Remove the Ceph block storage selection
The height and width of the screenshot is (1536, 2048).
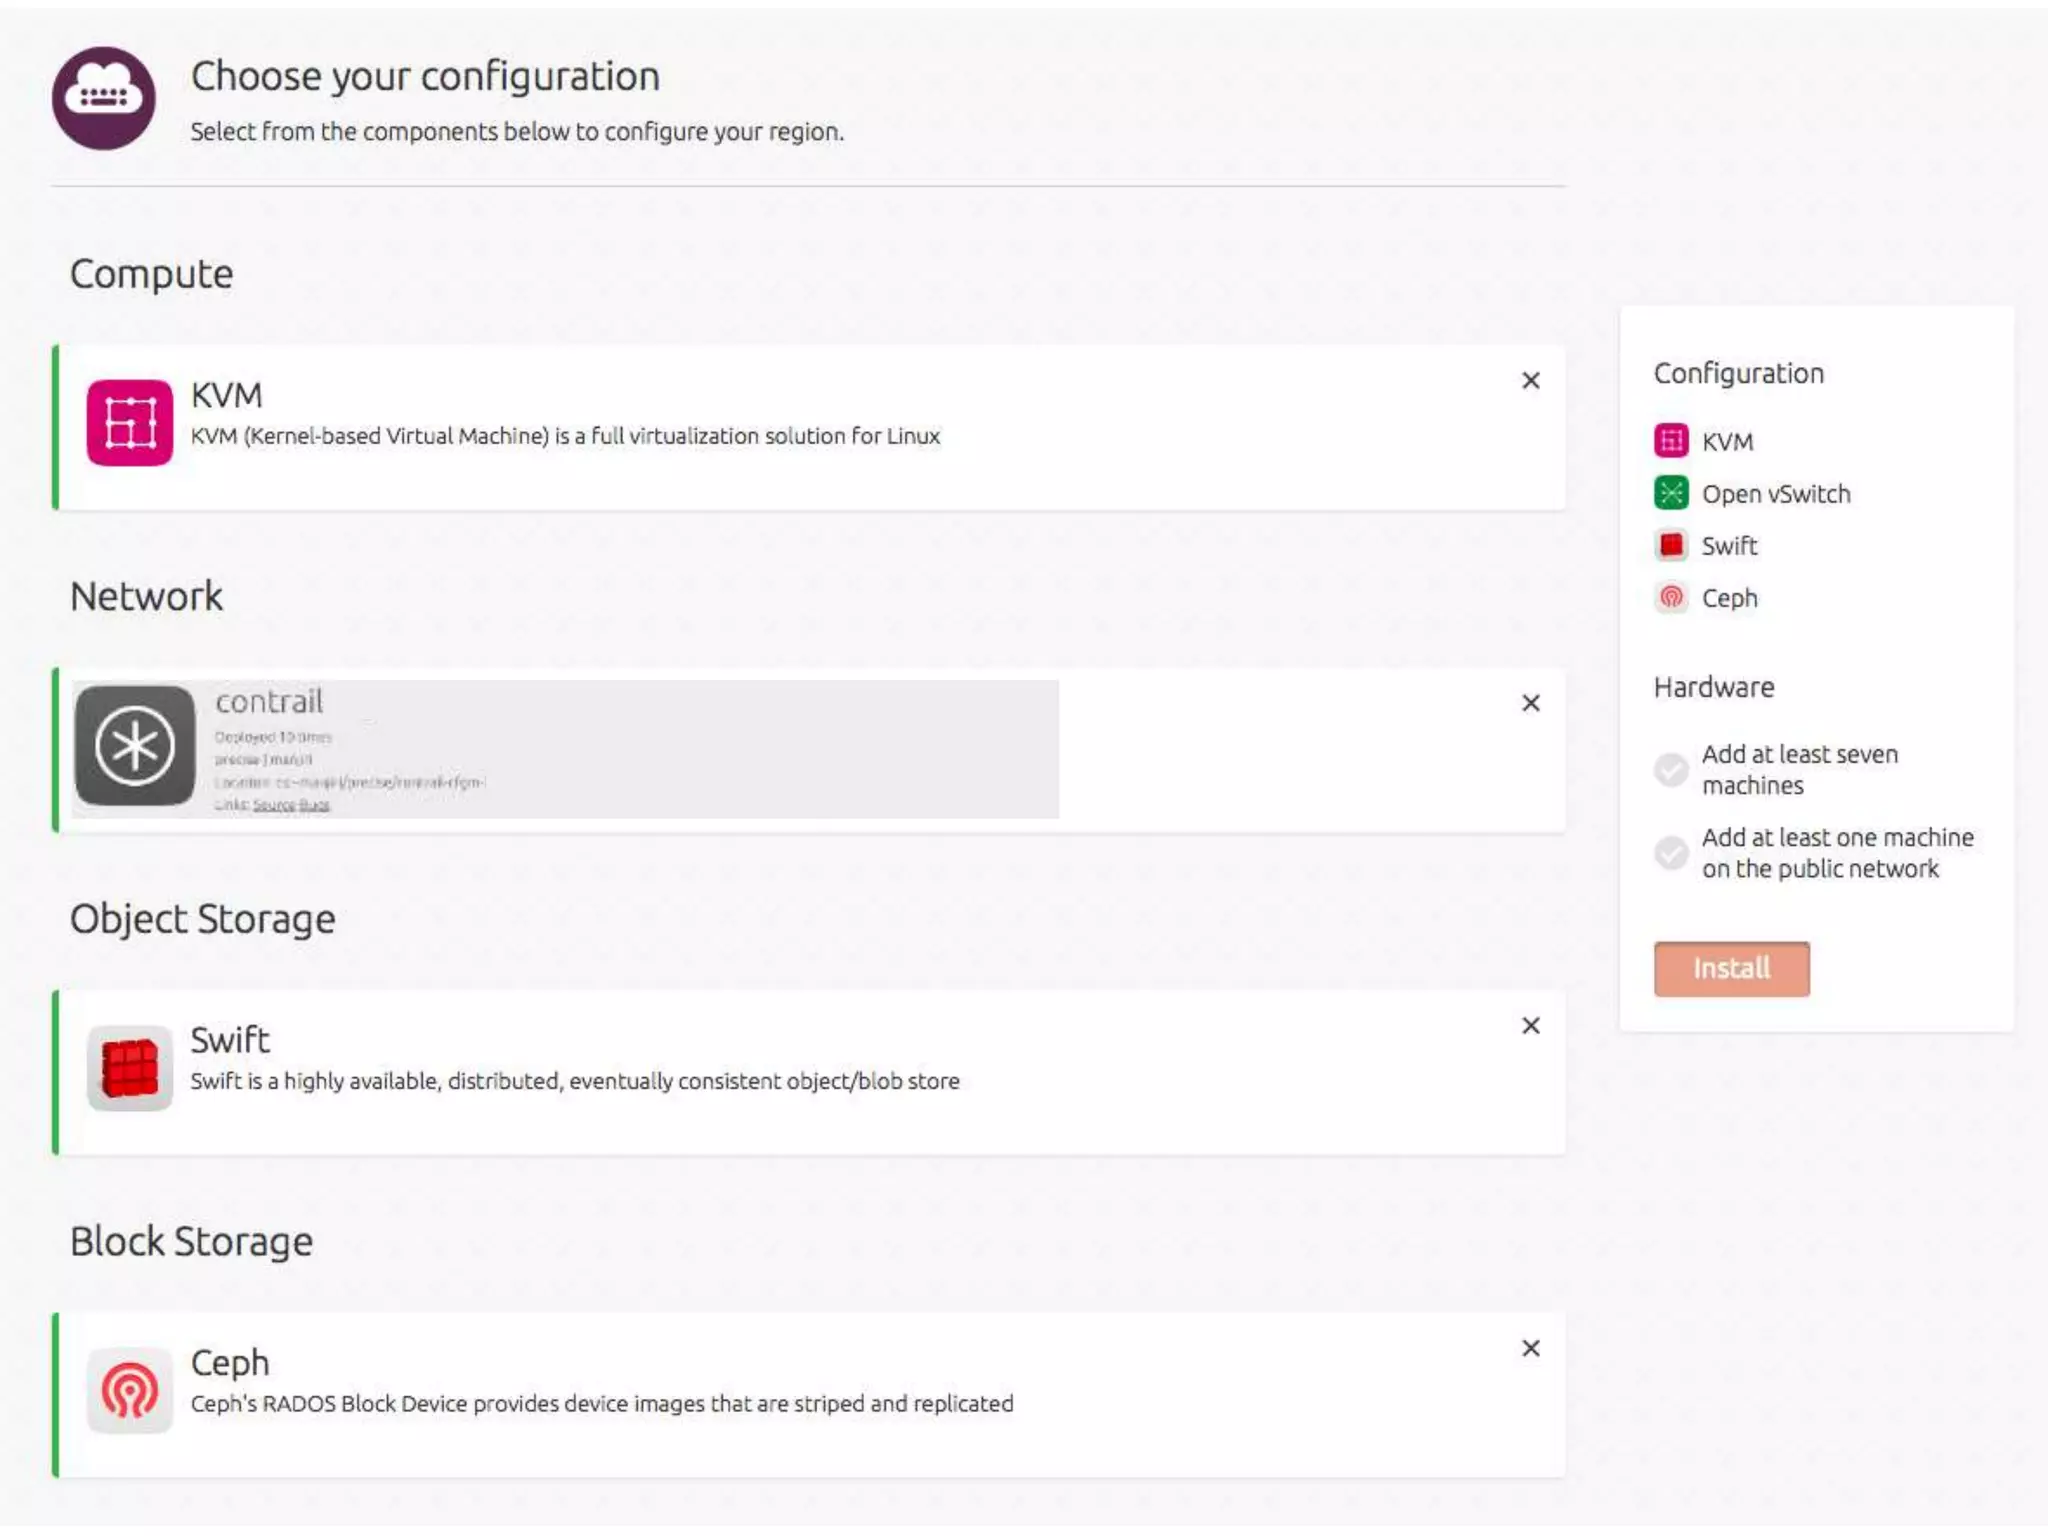point(1530,1348)
